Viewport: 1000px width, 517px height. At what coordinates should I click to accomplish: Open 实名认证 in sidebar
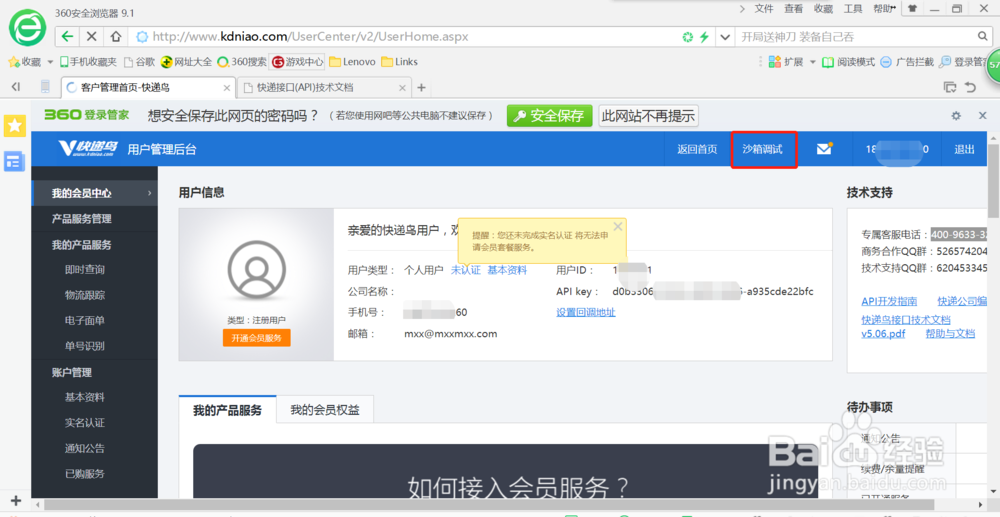(x=84, y=423)
